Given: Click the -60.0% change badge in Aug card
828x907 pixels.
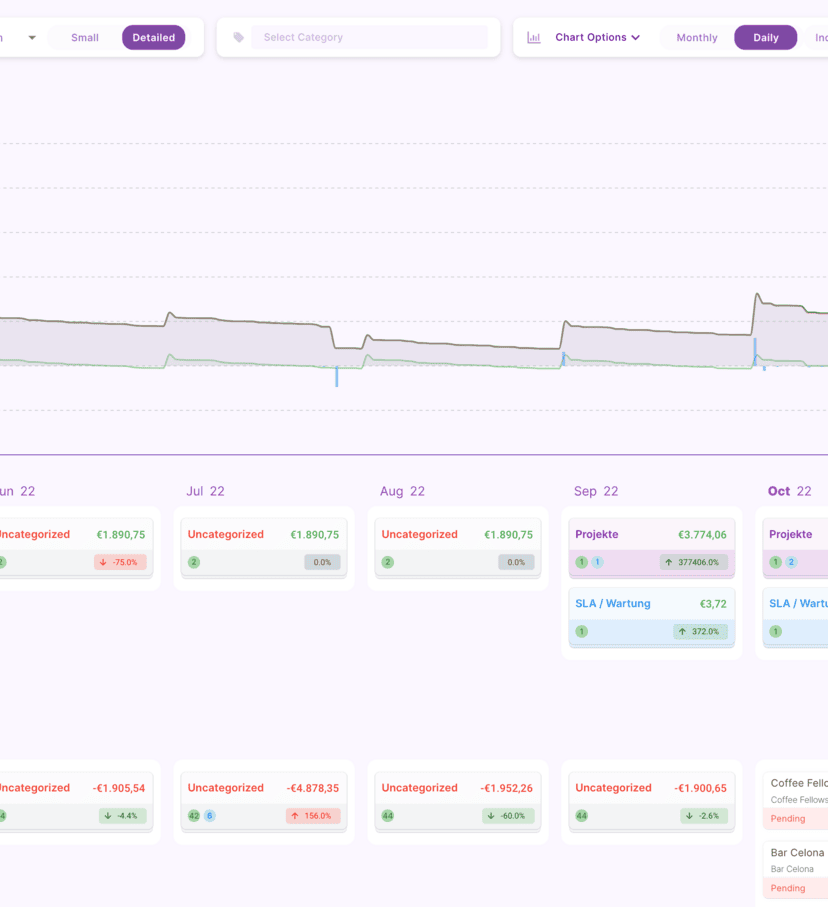Looking at the screenshot, I should [507, 816].
